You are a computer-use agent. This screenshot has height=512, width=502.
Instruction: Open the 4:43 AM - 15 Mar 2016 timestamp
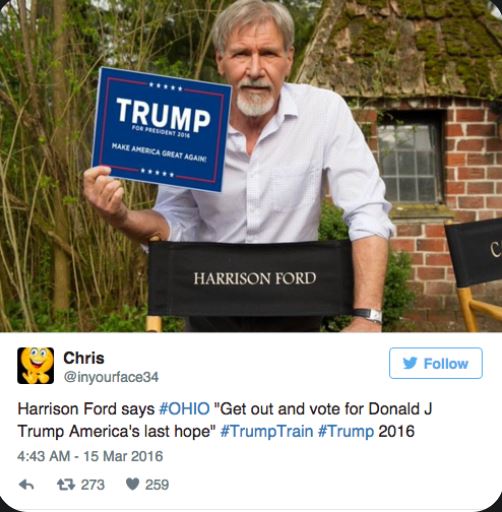[90, 456]
